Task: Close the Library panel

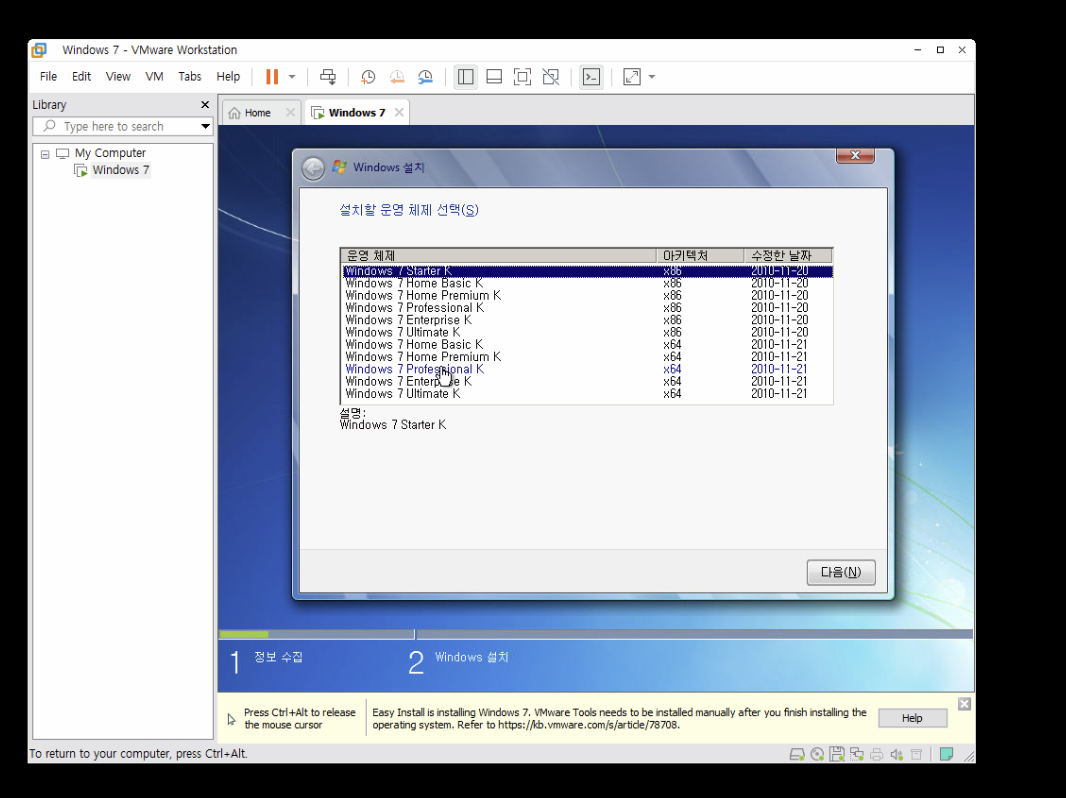Action: coord(205,105)
